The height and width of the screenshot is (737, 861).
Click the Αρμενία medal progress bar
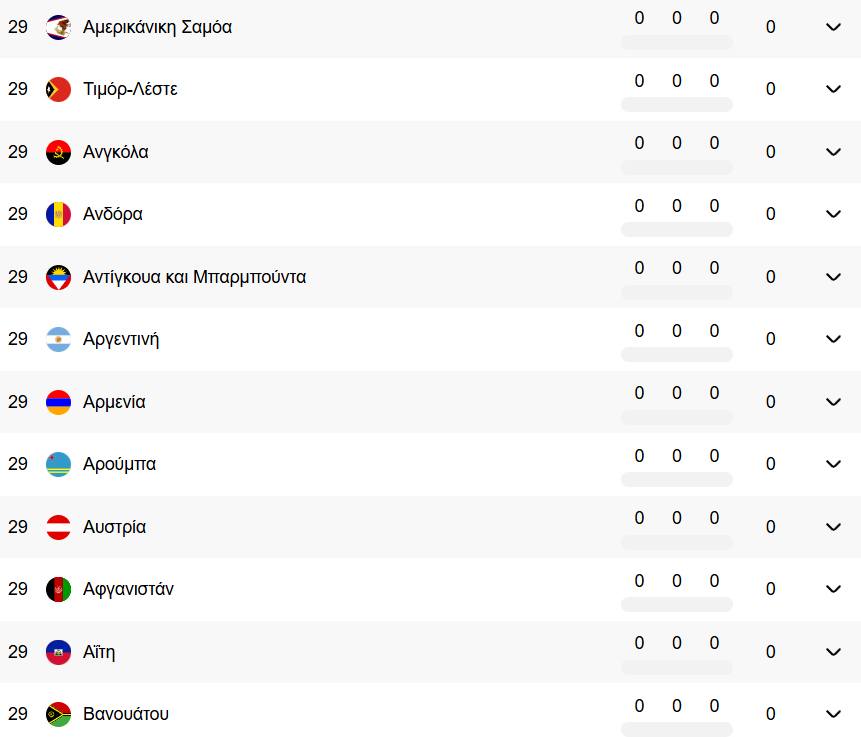[x=676, y=417]
